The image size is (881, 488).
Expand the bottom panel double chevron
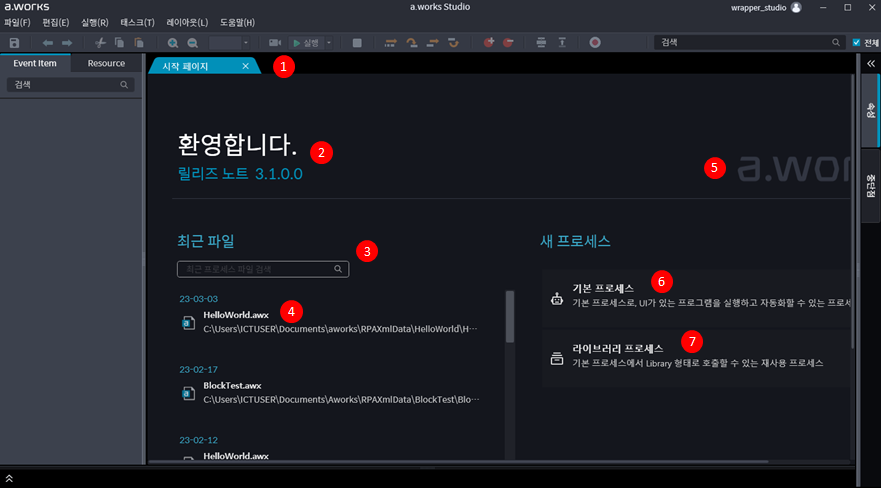(x=9, y=478)
